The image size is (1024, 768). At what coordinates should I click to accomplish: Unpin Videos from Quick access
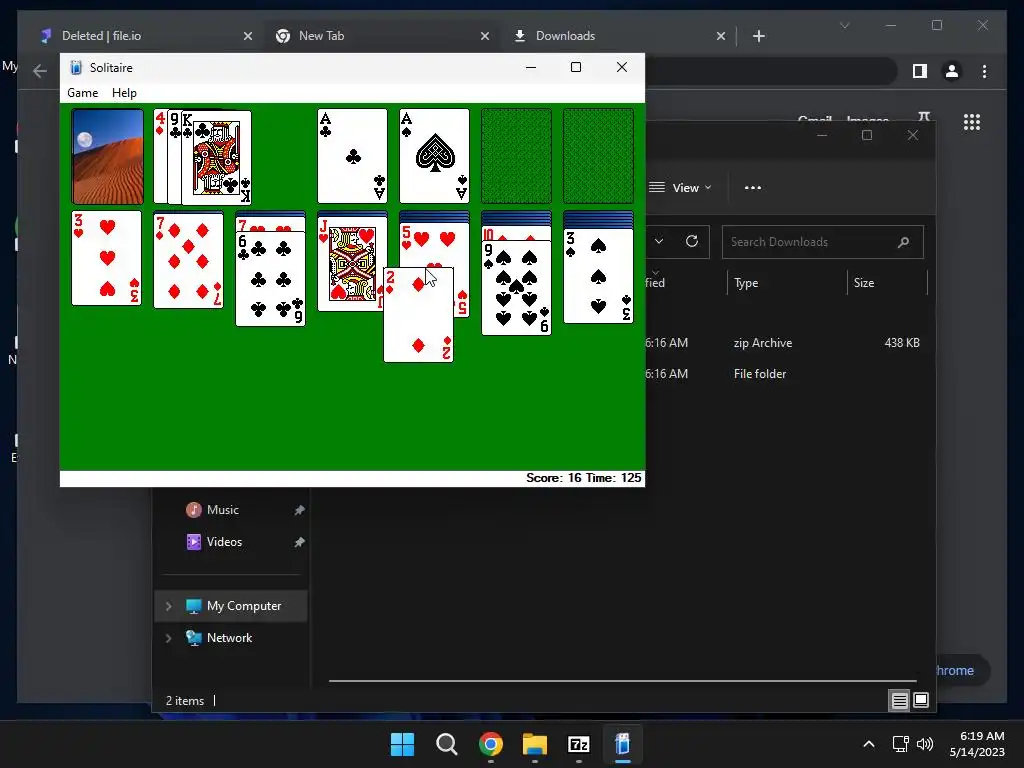[x=299, y=542]
